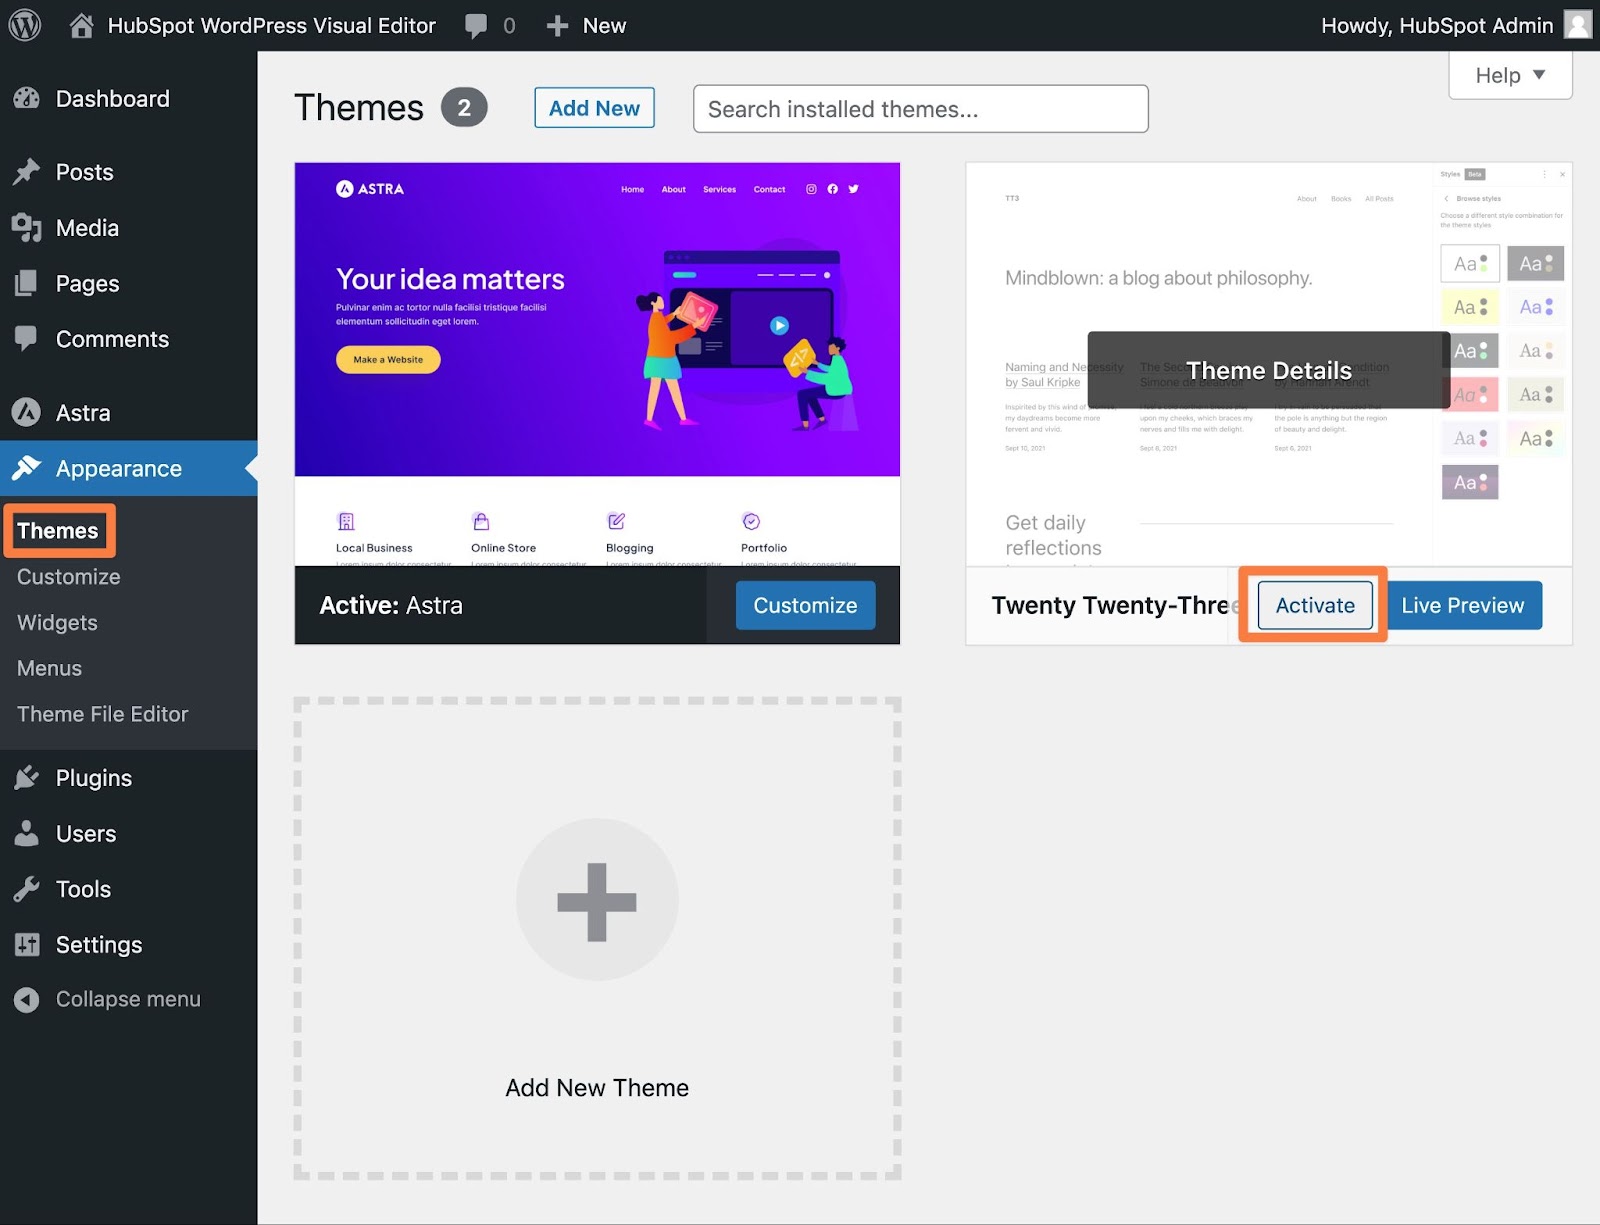Open Theme Details overlay
Screen dimensions: 1600x1225
point(1268,370)
